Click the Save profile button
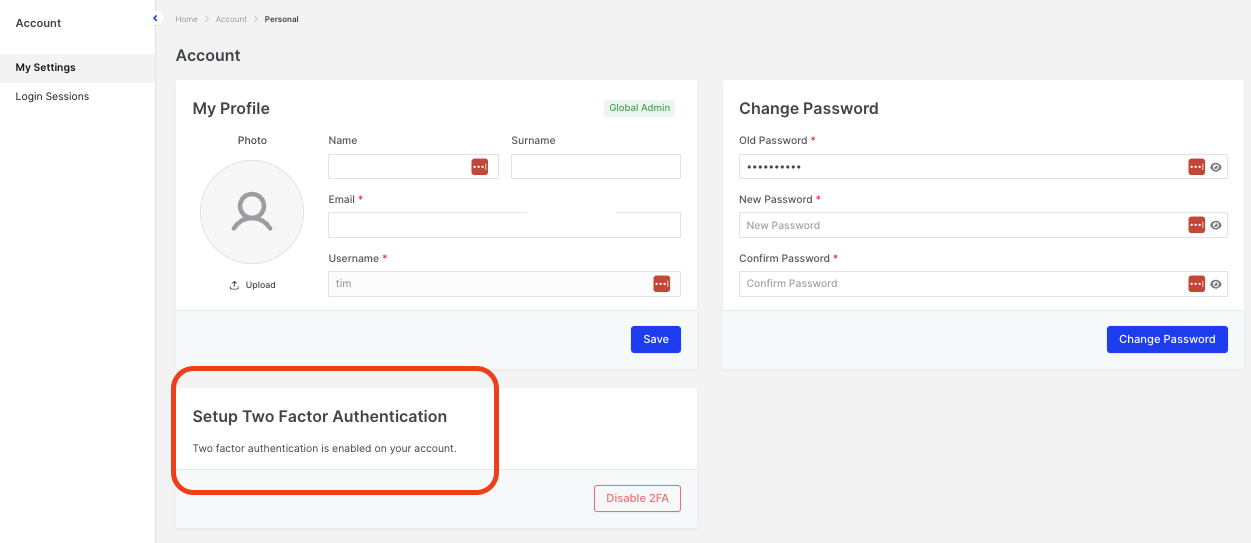 [655, 339]
